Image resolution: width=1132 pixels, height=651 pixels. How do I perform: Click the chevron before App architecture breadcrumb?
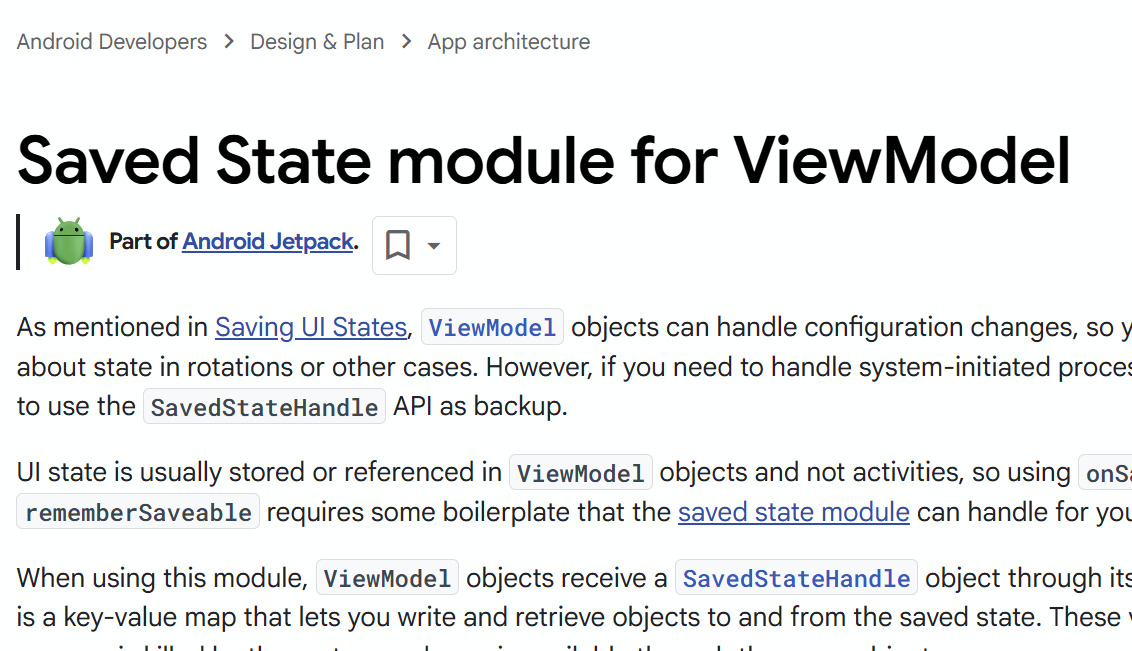[406, 42]
